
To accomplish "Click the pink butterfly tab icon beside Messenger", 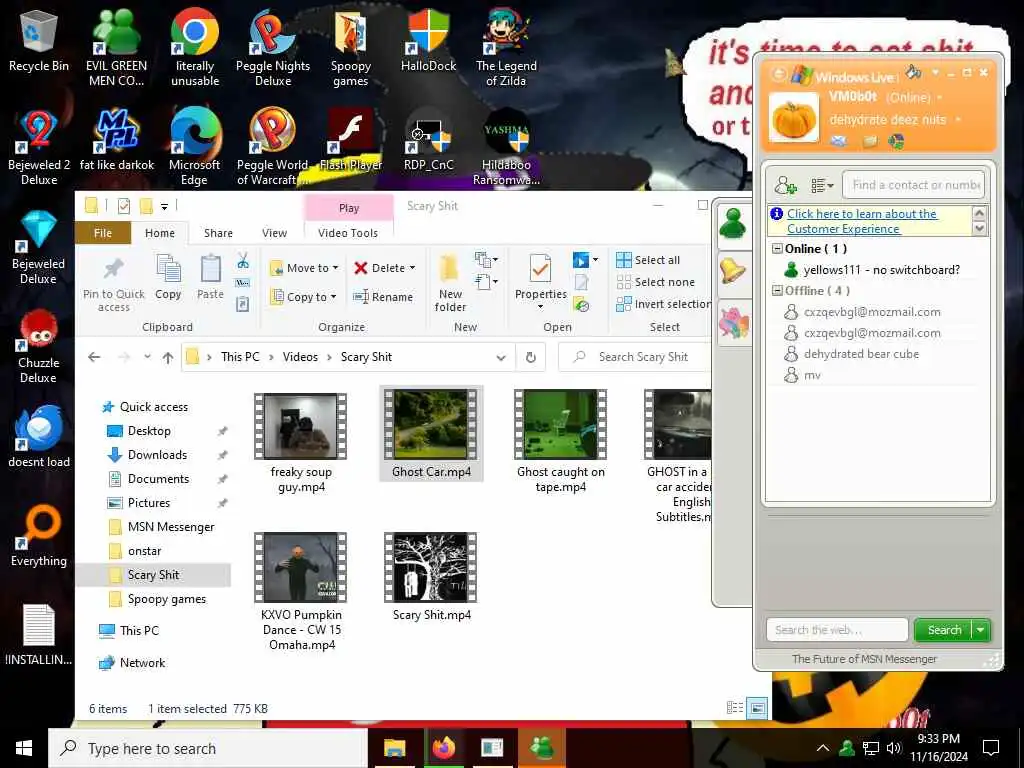I will [x=733, y=323].
